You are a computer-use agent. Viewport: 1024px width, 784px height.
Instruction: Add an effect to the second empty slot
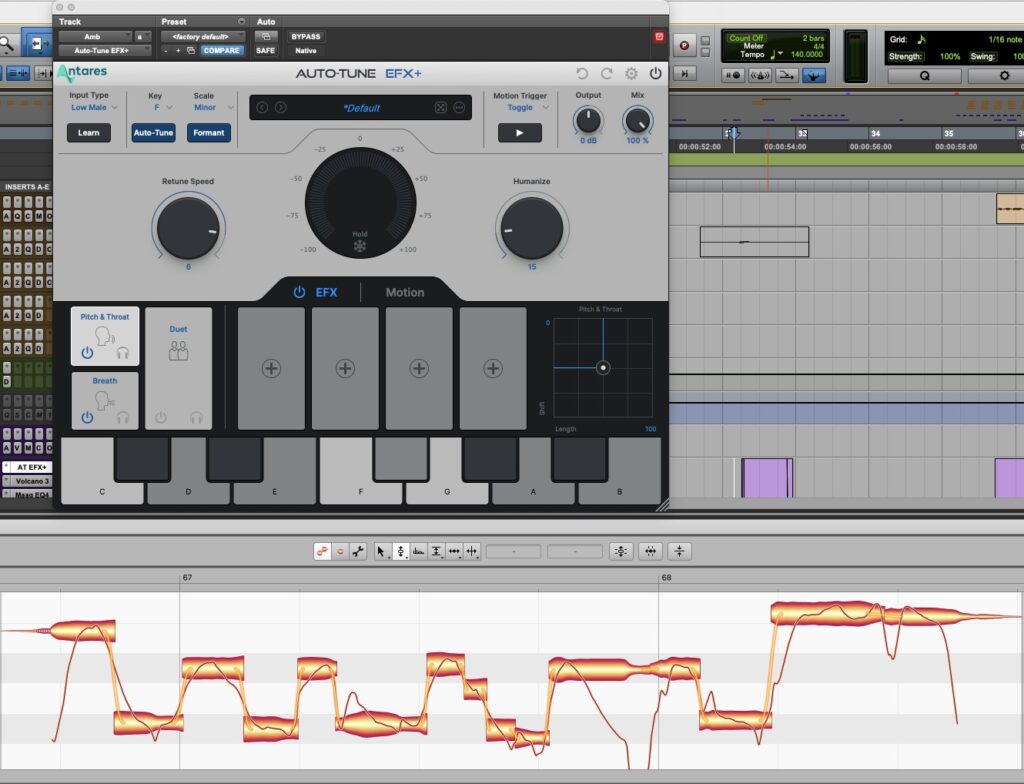(345, 368)
